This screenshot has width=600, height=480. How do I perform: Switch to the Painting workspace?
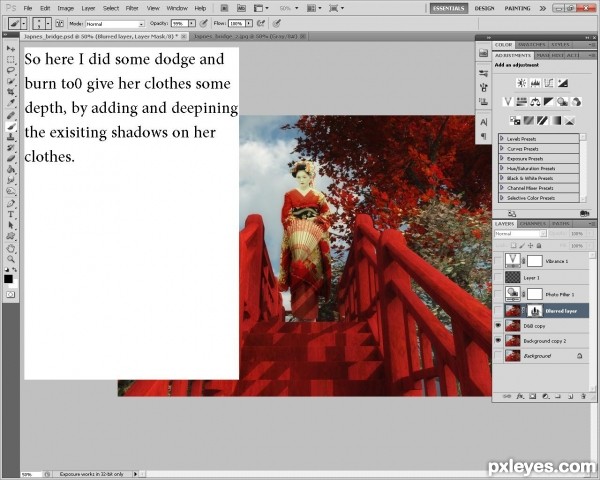(x=517, y=8)
